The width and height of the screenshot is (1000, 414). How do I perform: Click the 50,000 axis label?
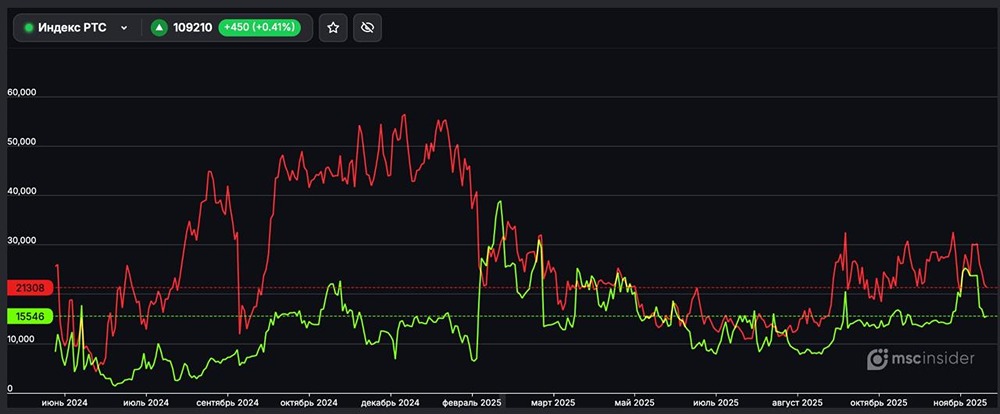pyautogui.click(x=22, y=142)
